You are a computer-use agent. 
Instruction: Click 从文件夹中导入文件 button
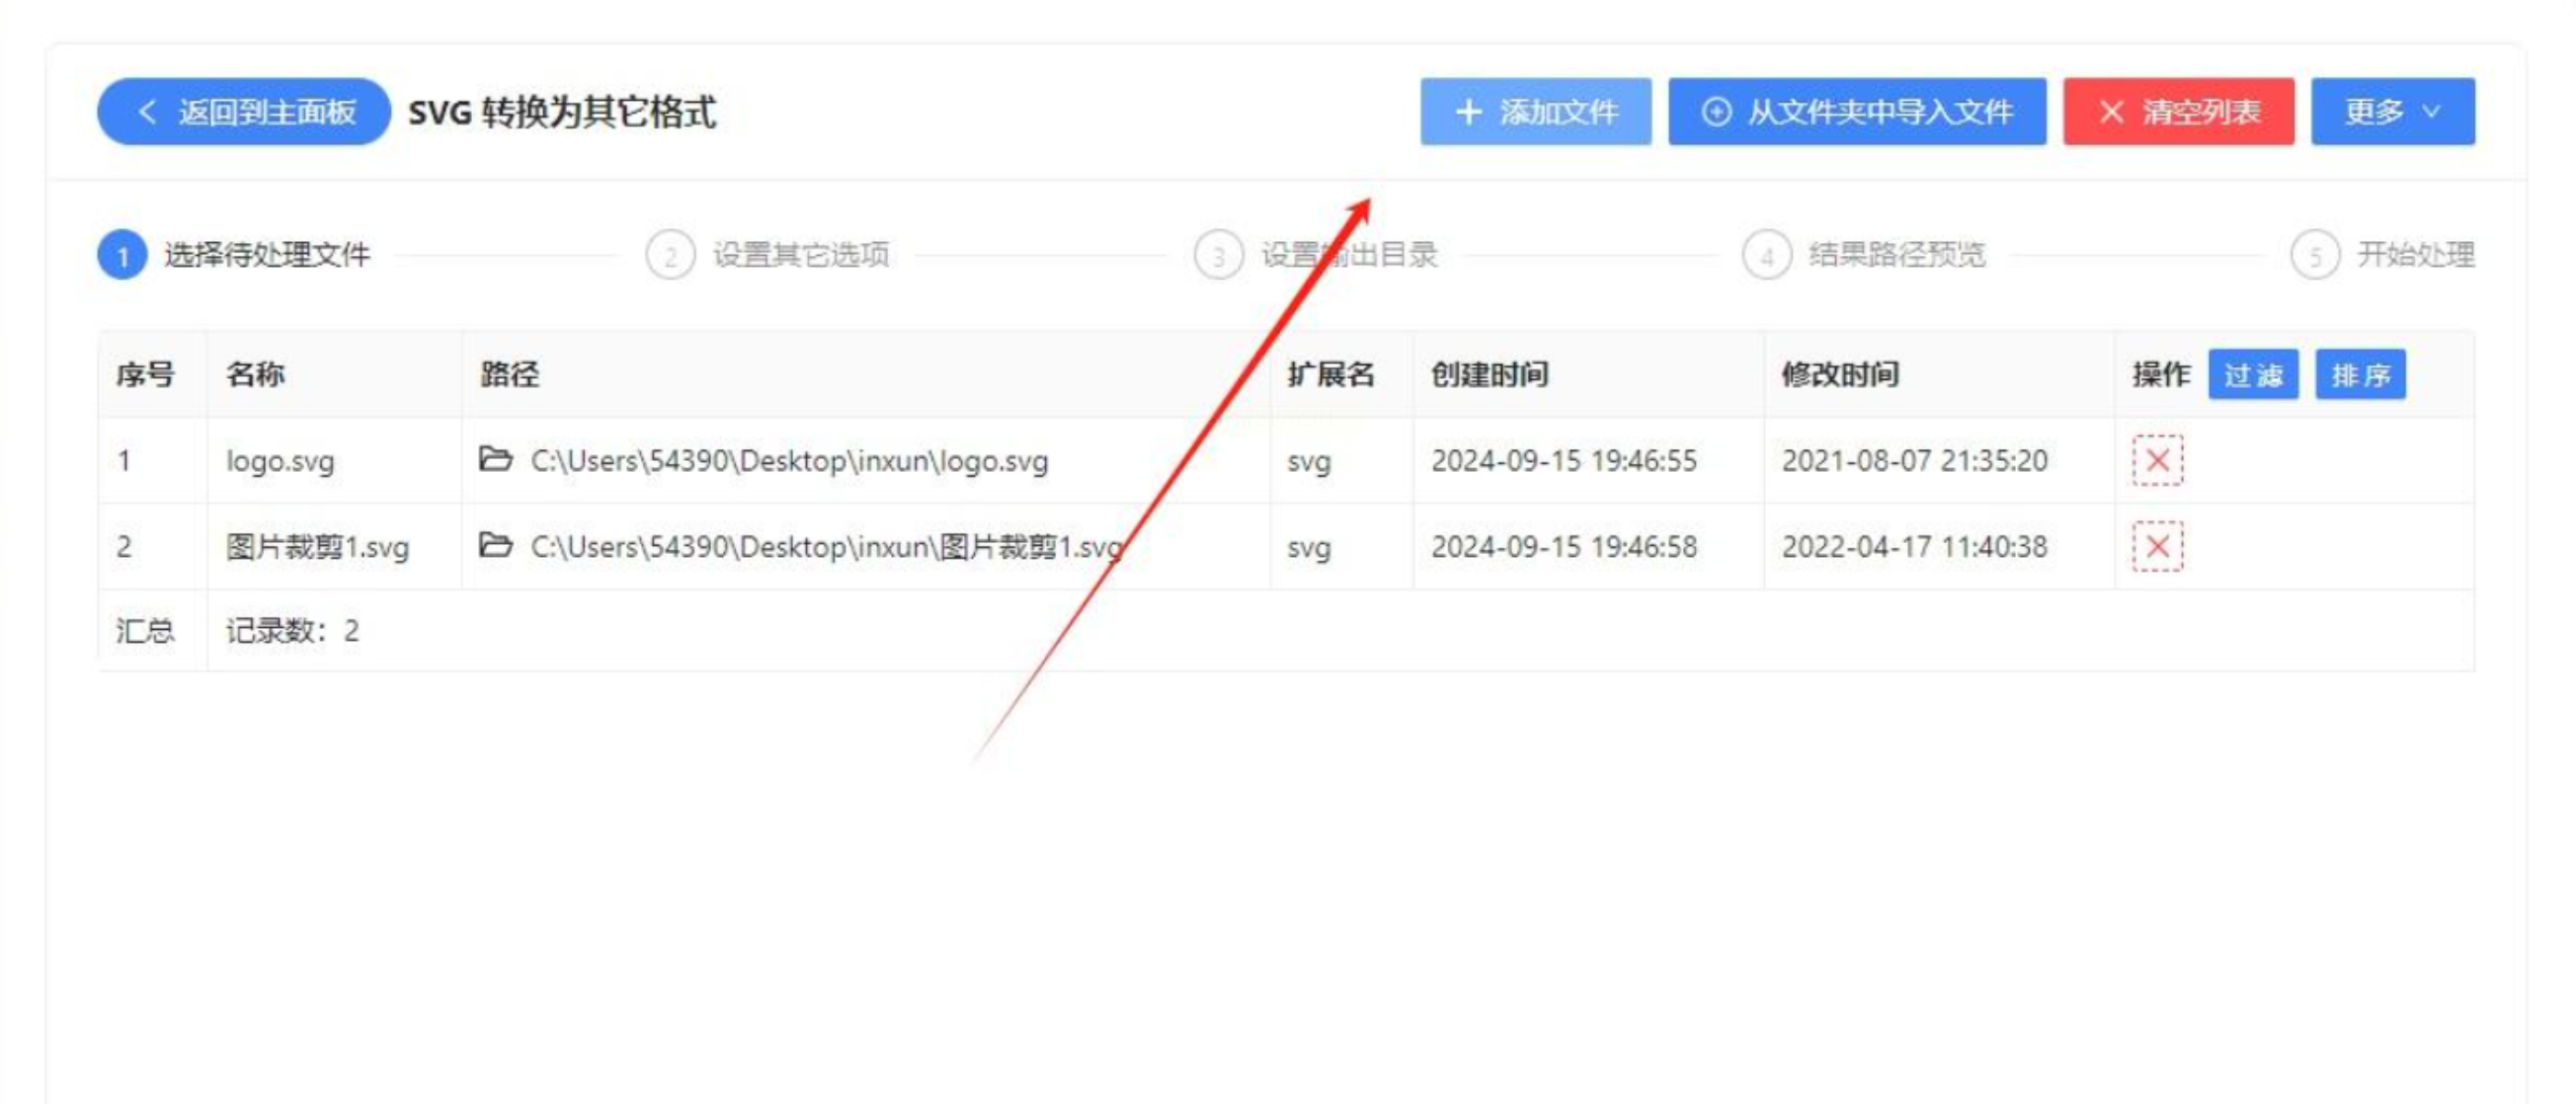(x=1856, y=112)
